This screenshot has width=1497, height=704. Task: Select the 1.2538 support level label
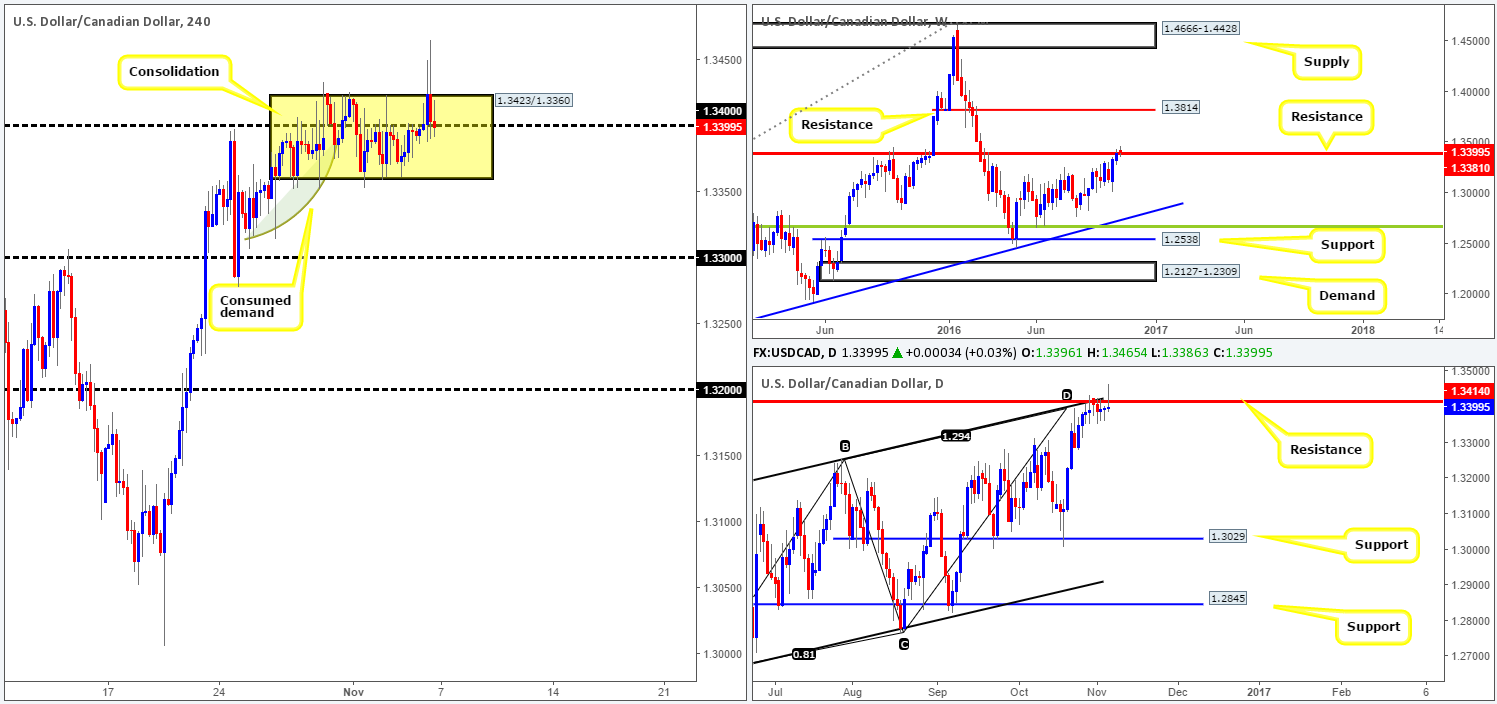pos(1182,240)
